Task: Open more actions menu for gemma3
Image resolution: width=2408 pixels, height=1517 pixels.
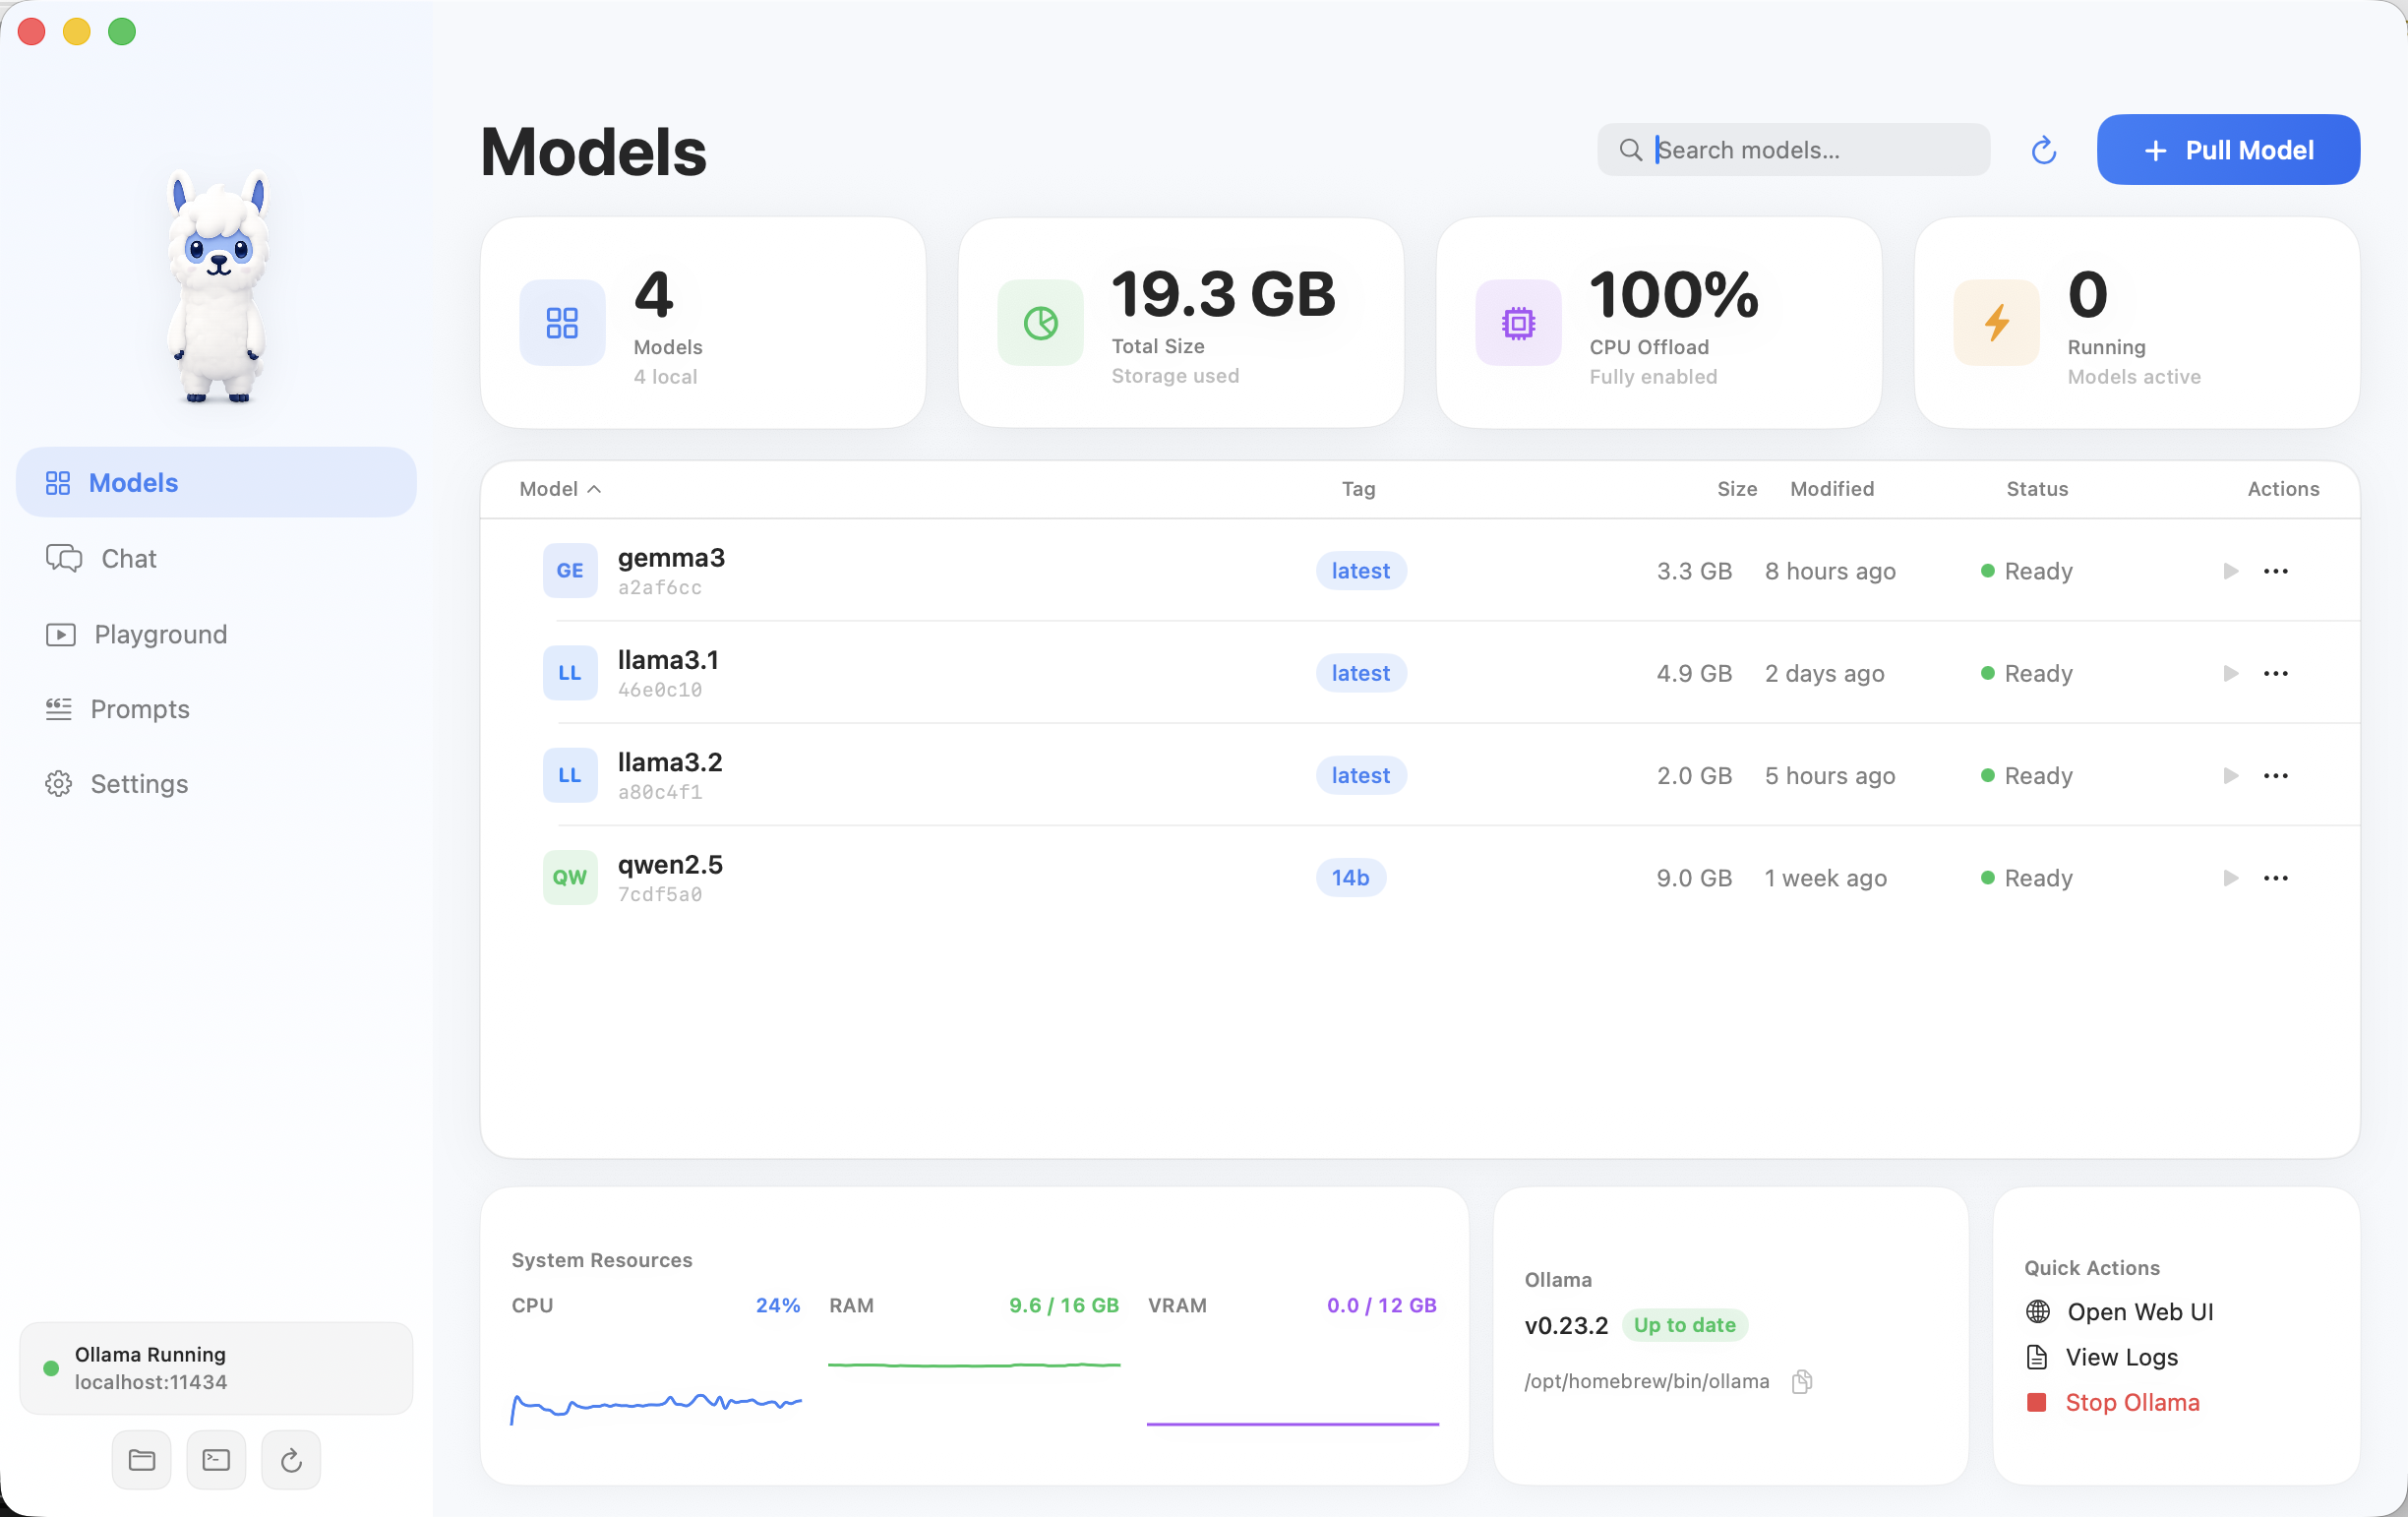Action: tap(2275, 571)
